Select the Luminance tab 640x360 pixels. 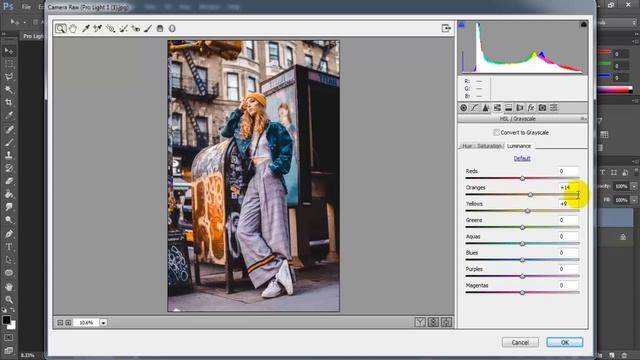click(519, 146)
